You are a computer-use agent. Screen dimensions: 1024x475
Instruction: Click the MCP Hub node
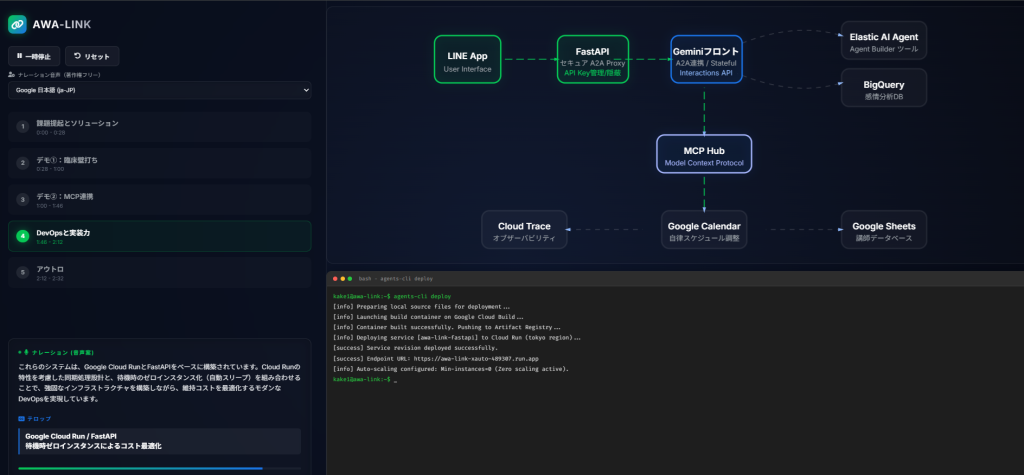pos(704,154)
